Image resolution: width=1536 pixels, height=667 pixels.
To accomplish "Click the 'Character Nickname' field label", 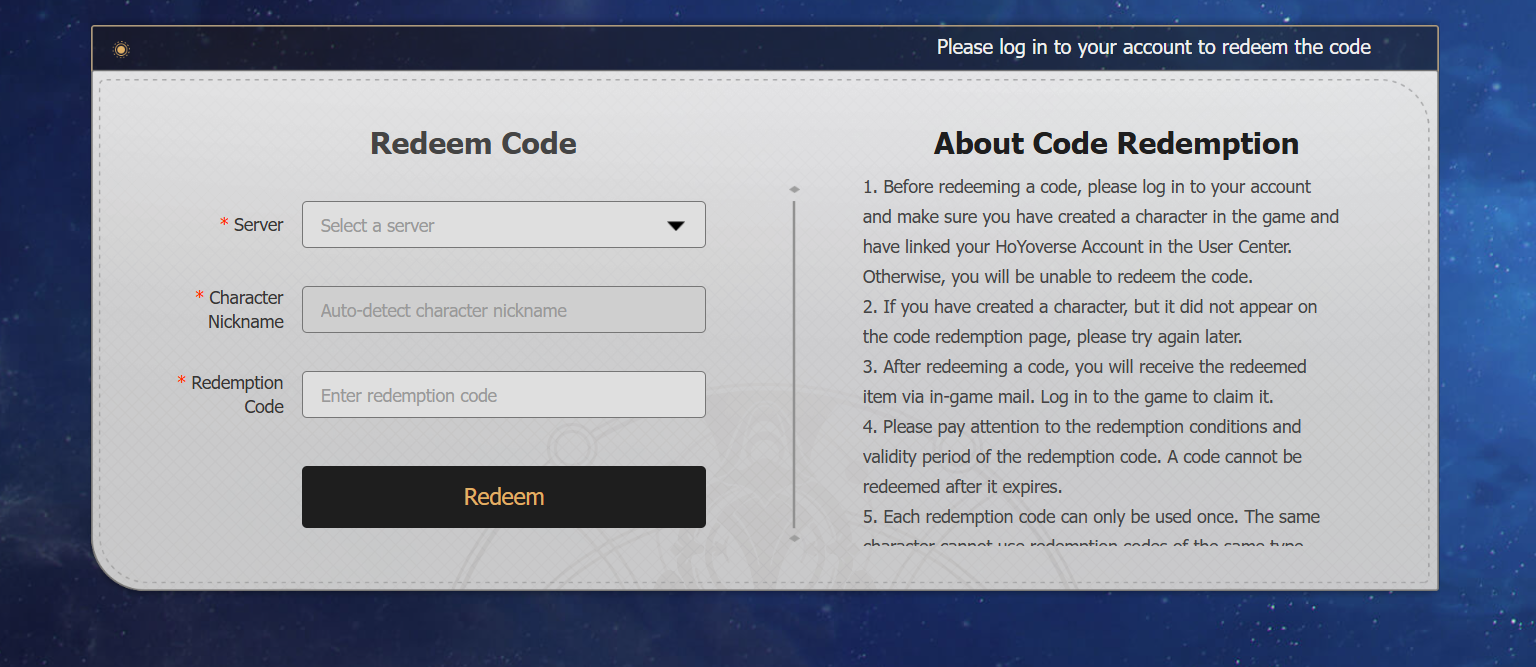I will [x=246, y=310].
